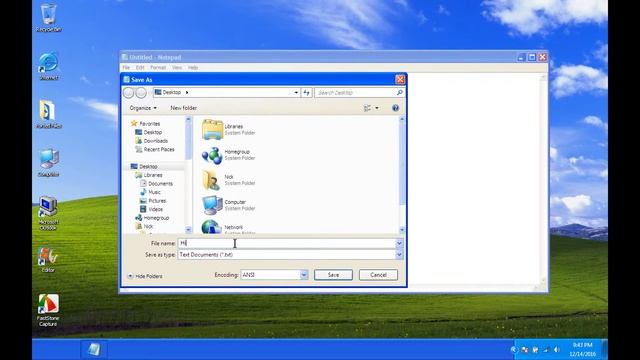Click the refresh icon beside the address bar
Screen dimensions: 640x360
pos(307,93)
